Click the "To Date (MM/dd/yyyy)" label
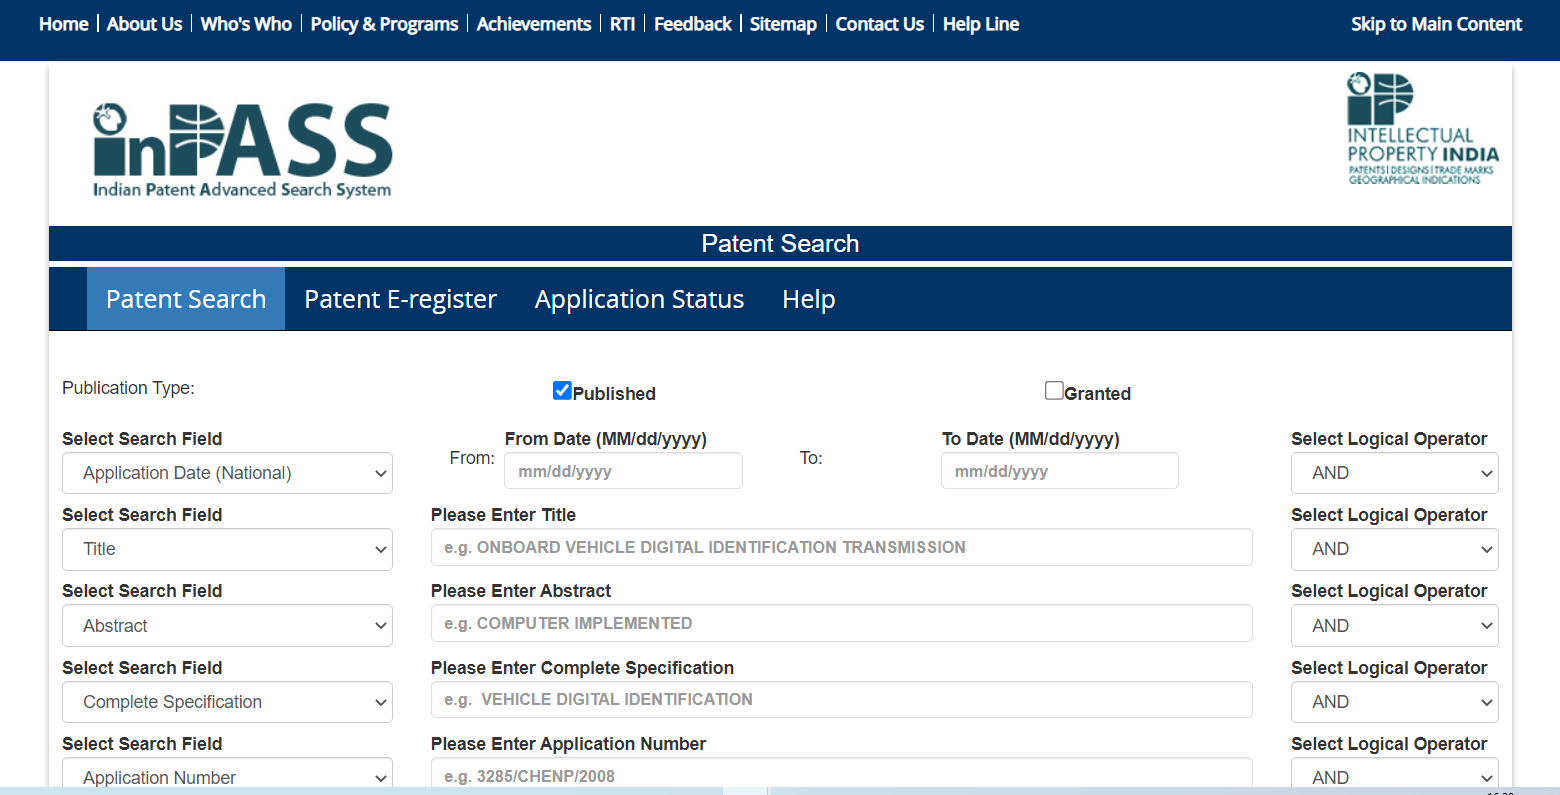 tap(1031, 439)
